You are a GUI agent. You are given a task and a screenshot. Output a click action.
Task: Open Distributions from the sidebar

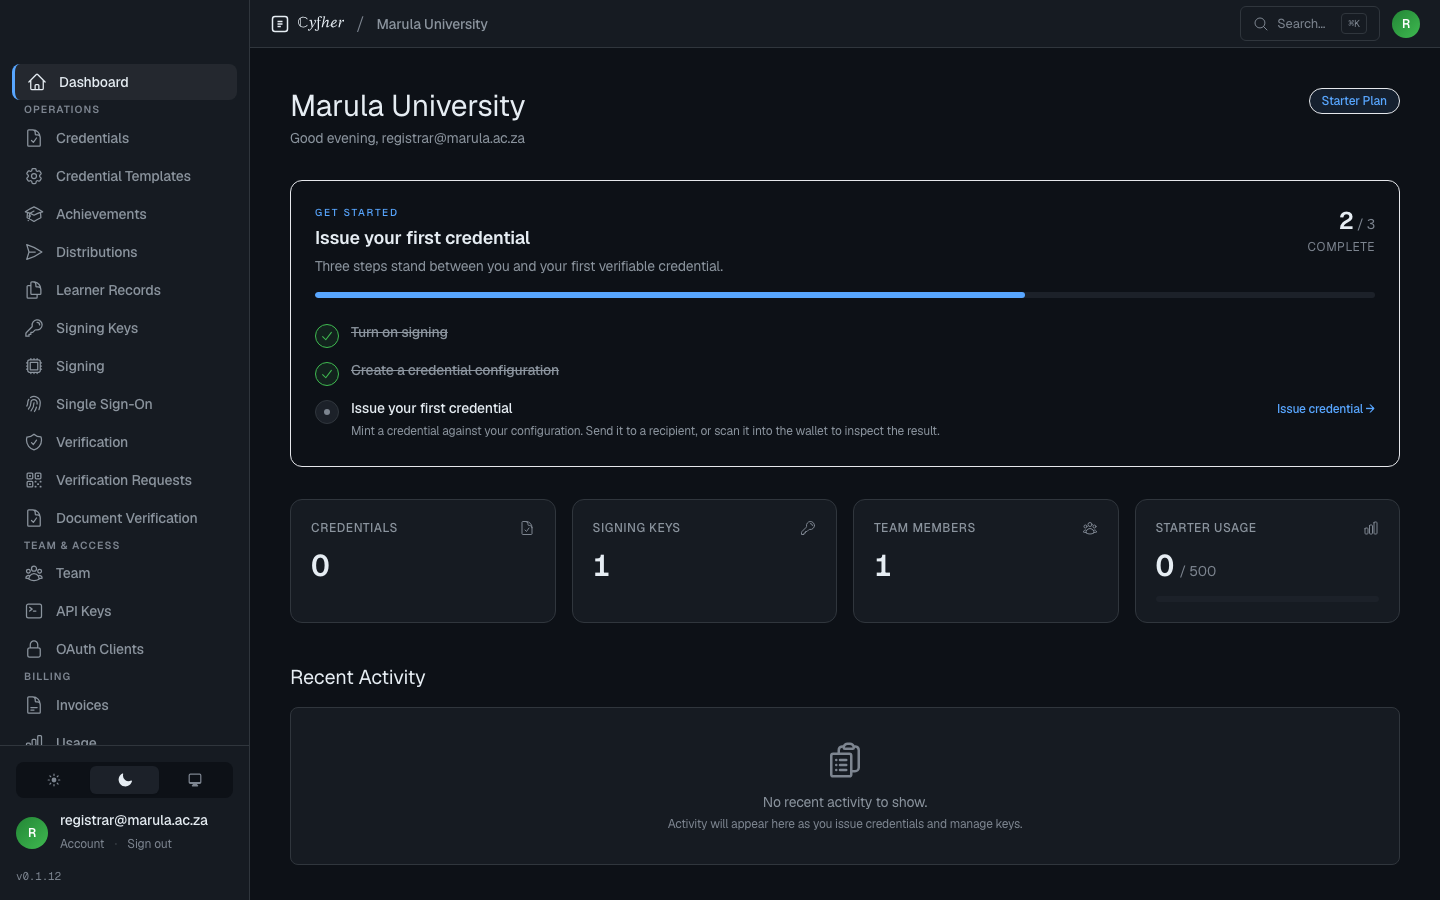pyautogui.click(x=125, y=252)
